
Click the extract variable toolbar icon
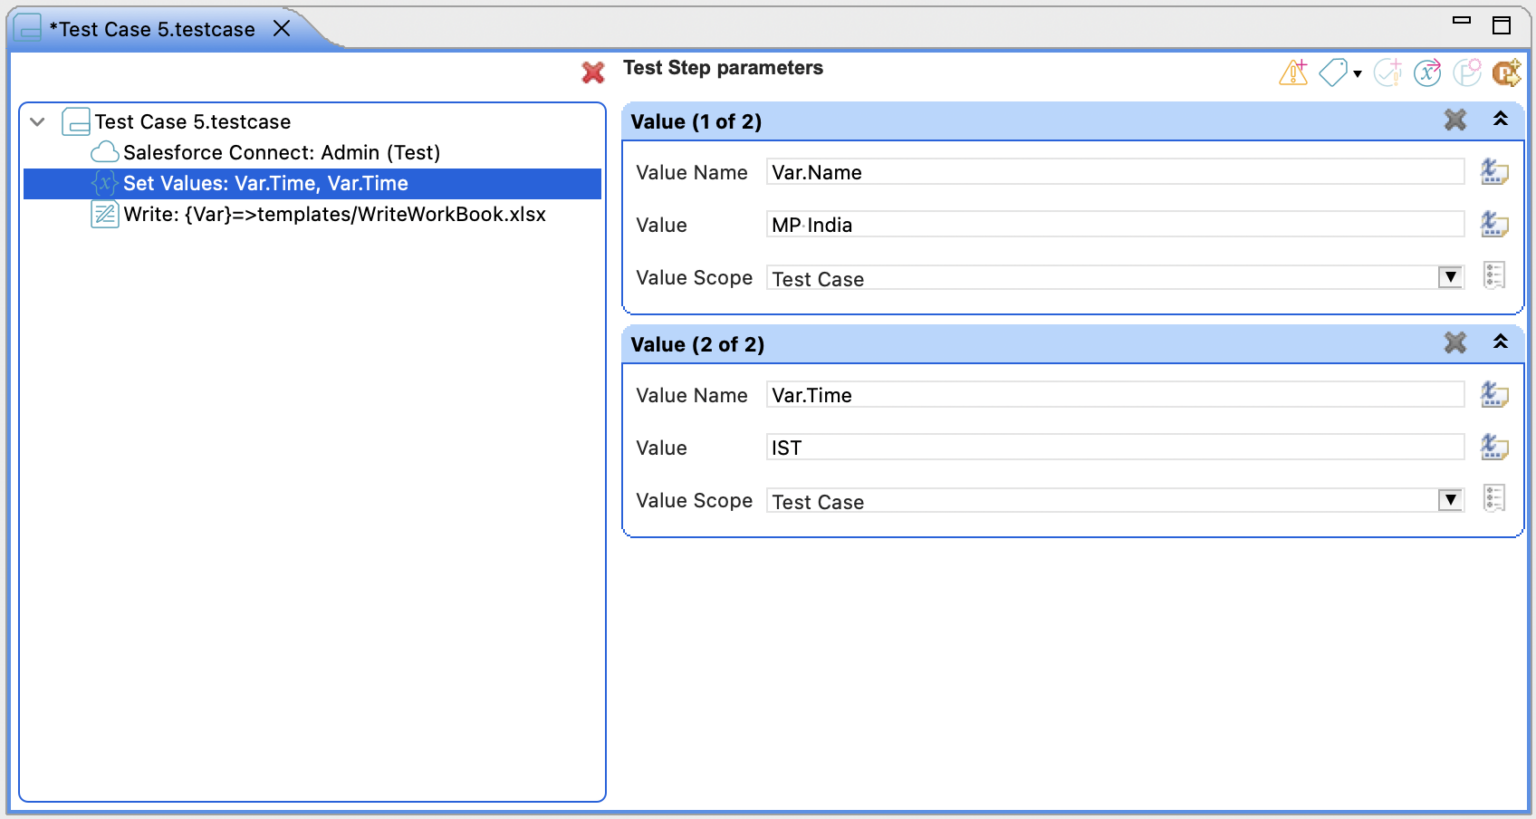(1427, 72)
